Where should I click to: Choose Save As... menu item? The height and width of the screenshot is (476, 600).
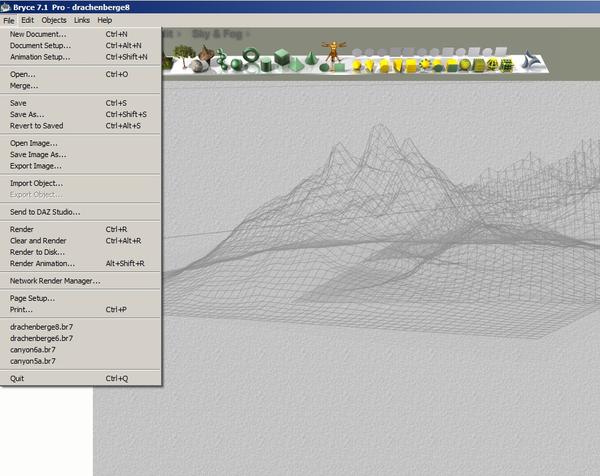tap(81, 114)
